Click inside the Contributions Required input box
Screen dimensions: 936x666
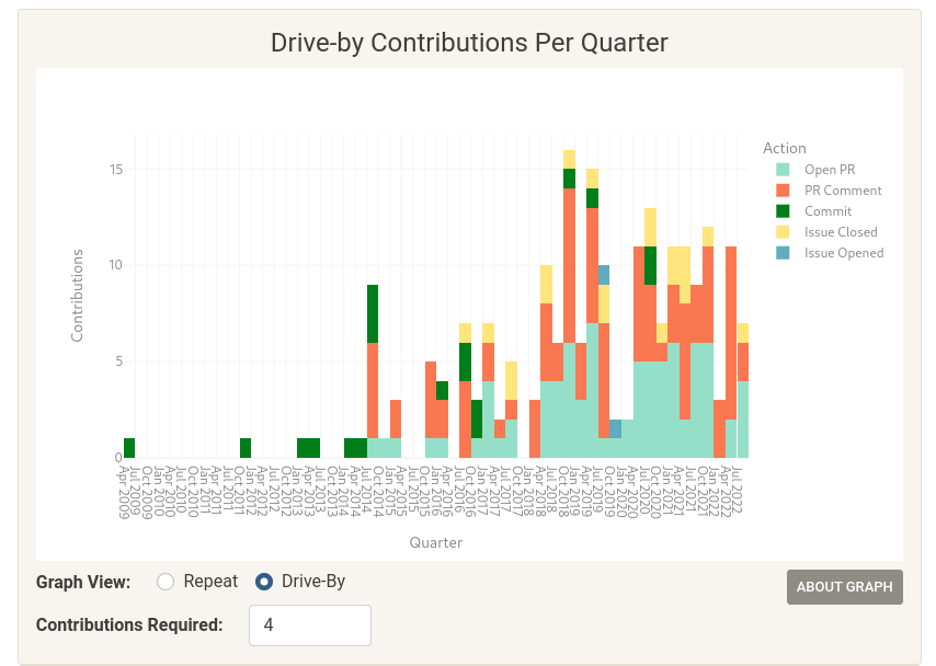tap(308, 625)
